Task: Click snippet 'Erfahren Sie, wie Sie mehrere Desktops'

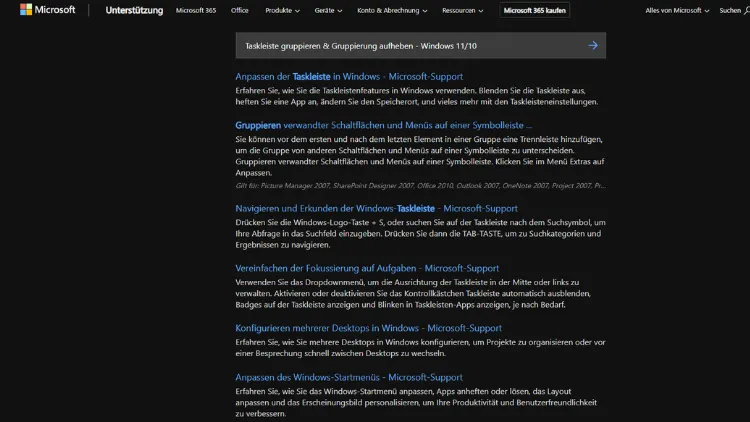Action: [420, 348]
